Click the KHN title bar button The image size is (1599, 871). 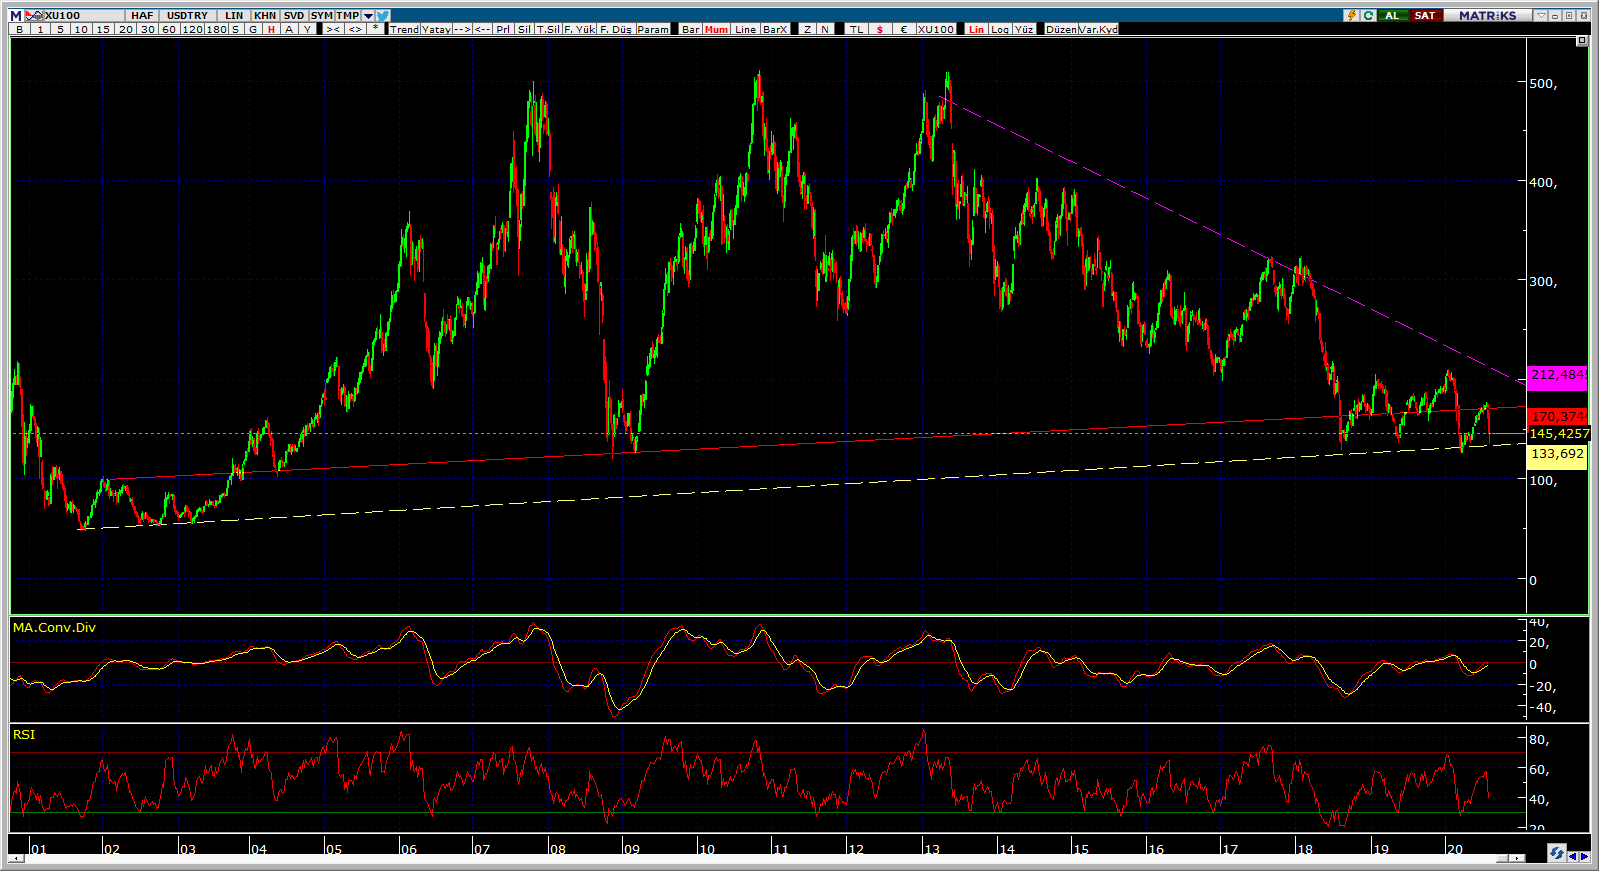(265, 16)
